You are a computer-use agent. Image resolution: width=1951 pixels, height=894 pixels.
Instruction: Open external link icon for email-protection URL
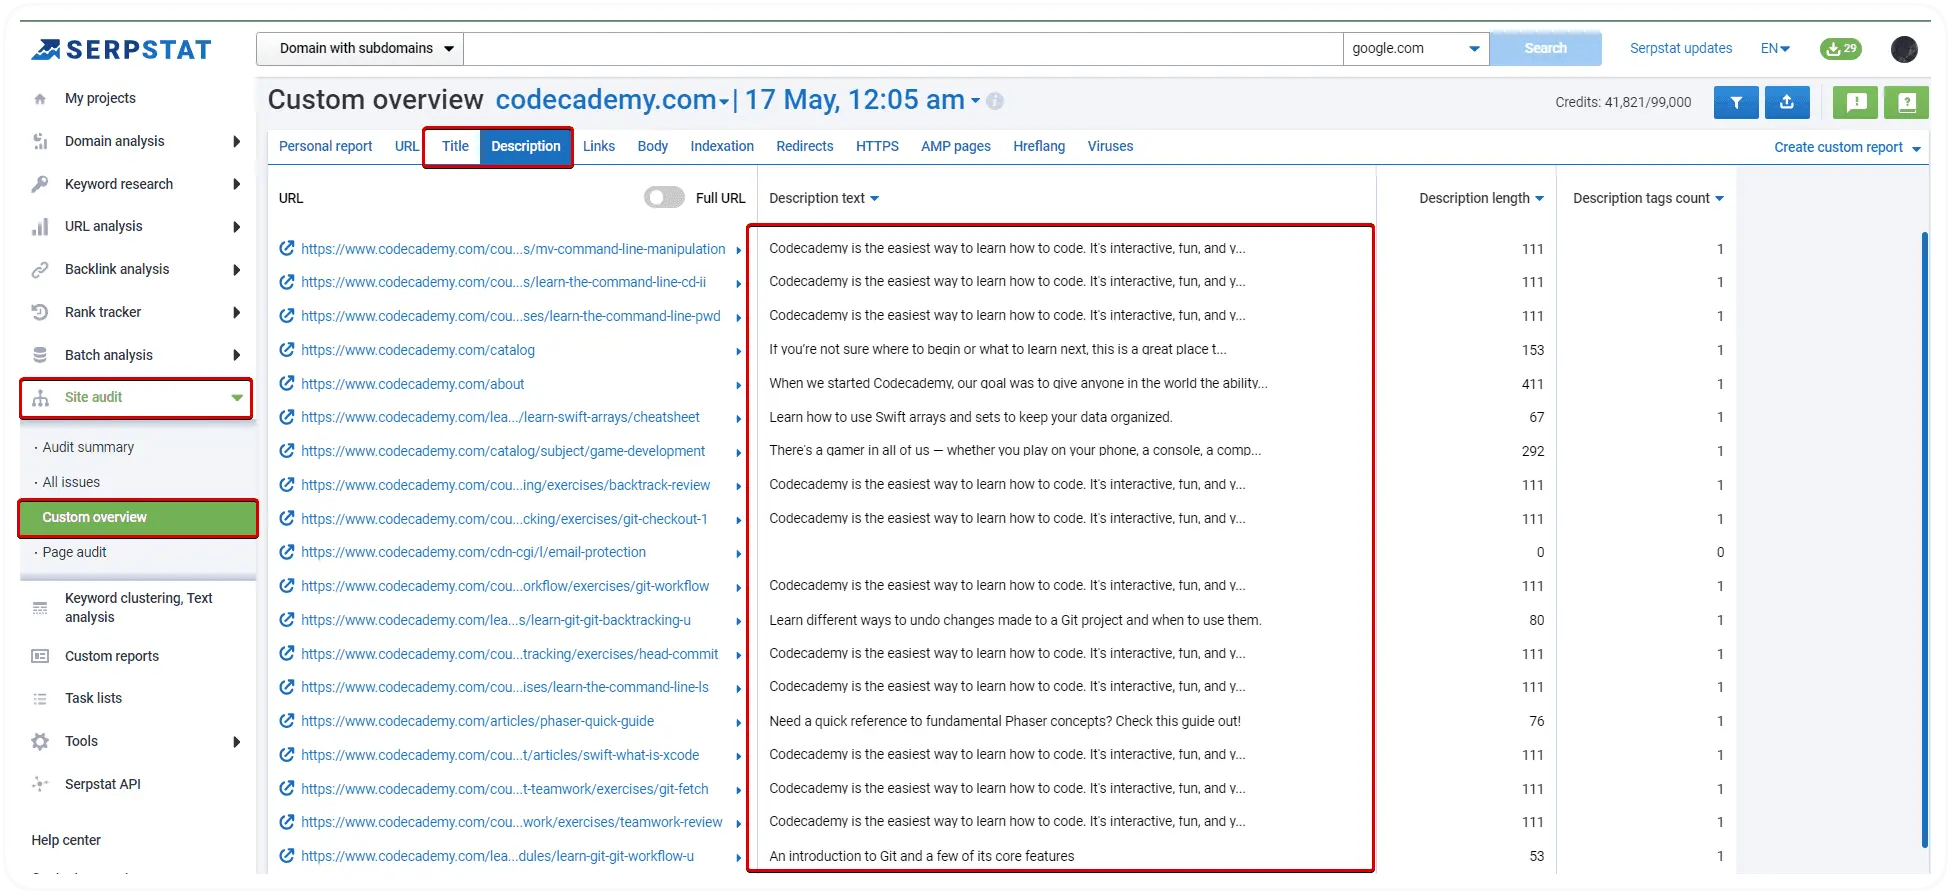click(x=287, y=552)
